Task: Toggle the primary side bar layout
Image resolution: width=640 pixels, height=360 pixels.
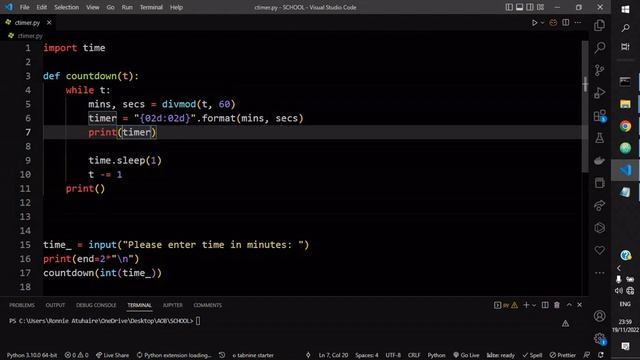Action: pos(509,7)
